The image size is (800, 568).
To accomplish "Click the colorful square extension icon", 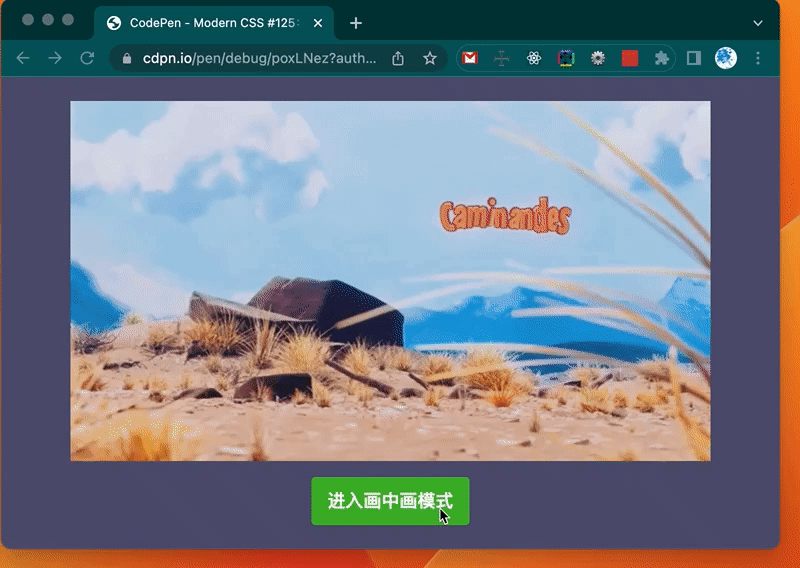I will coord(566,58).
